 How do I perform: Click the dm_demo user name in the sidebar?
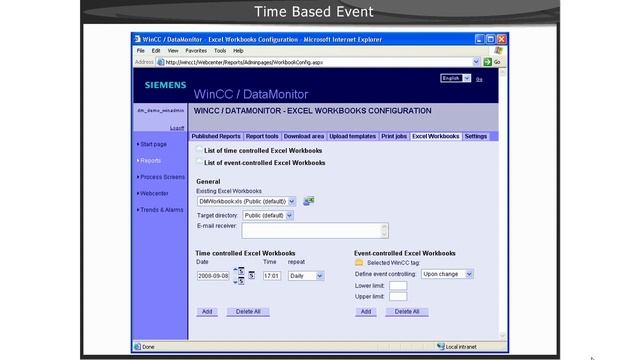click(160, 111)
